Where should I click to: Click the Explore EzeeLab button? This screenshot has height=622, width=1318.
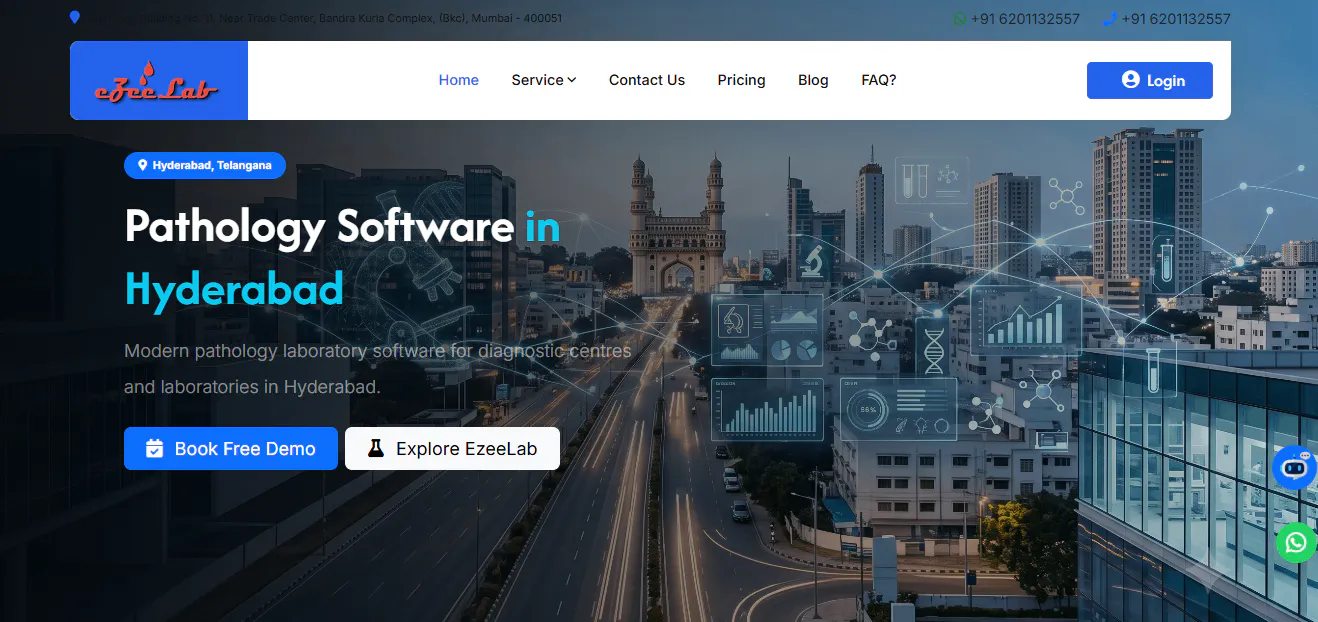click(452, 449)
